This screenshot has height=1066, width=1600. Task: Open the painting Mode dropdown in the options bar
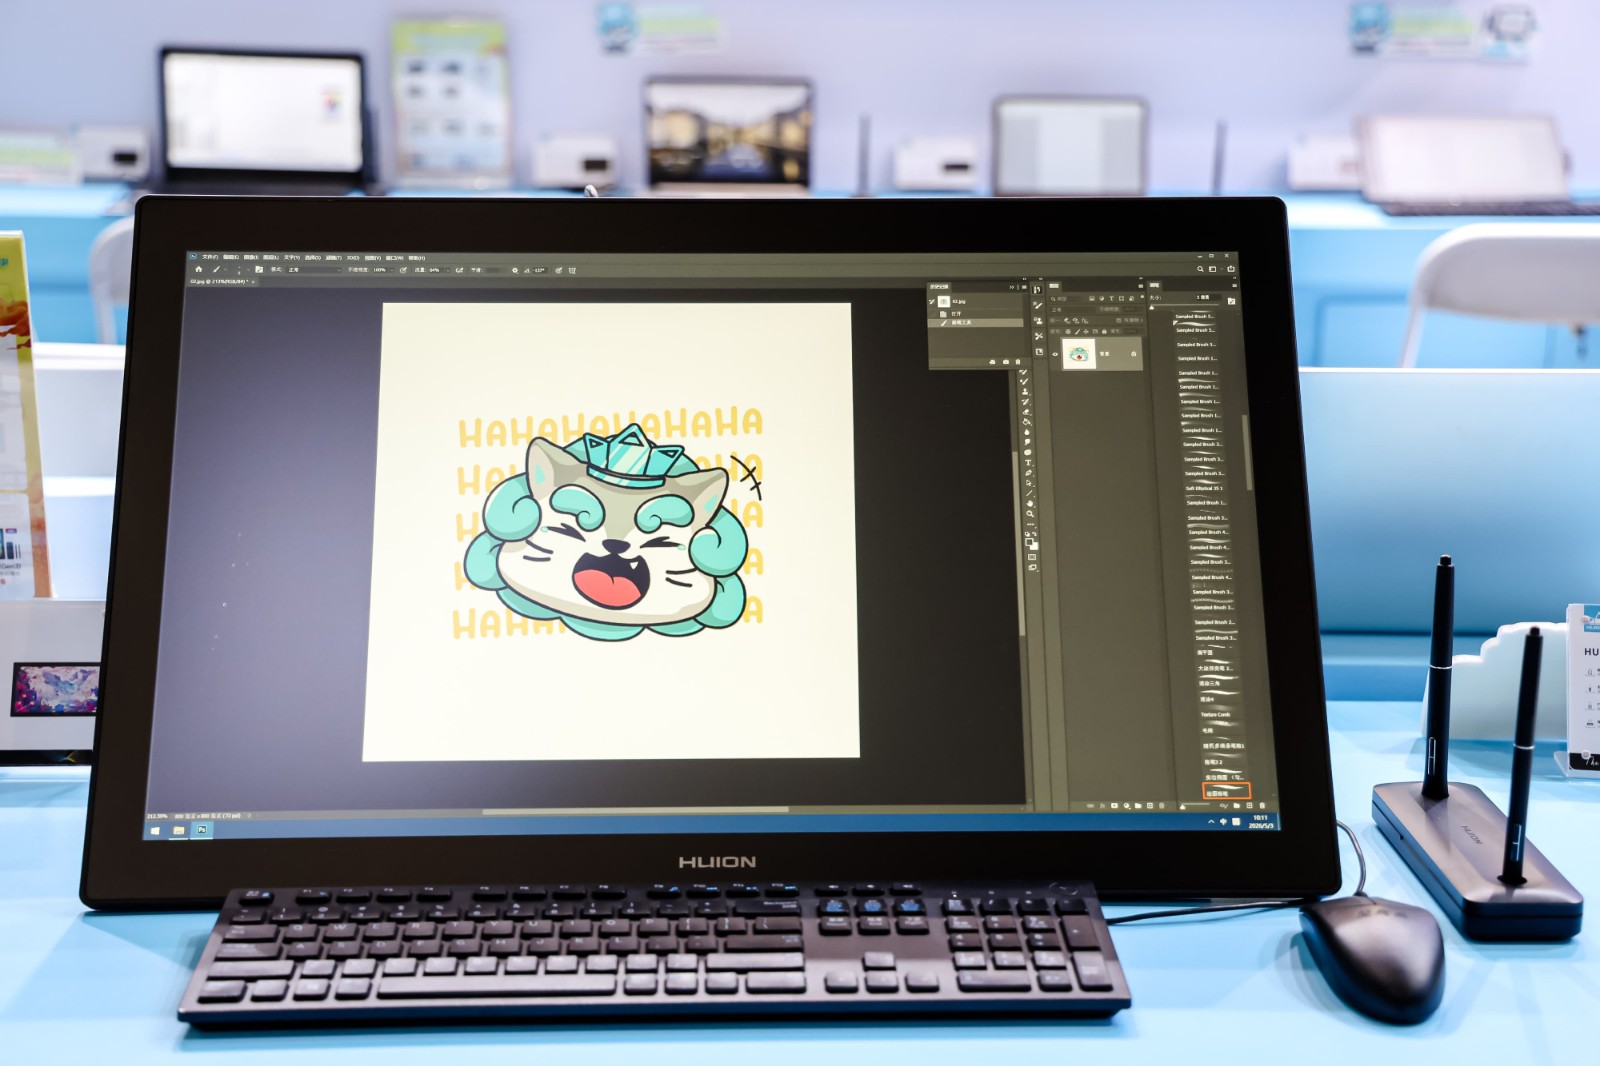coord(314,270)
